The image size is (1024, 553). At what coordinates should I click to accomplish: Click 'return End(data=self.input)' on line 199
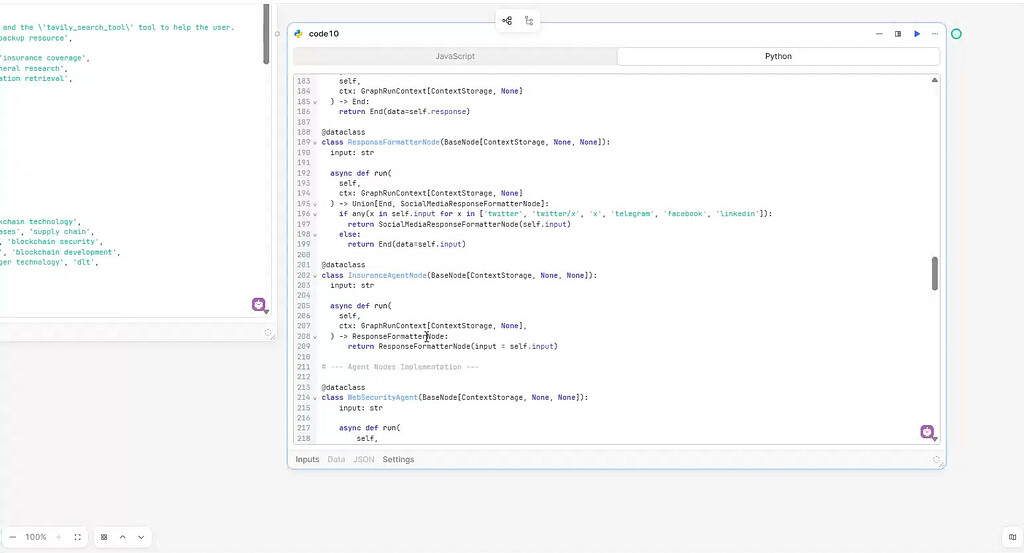point(406,244)
